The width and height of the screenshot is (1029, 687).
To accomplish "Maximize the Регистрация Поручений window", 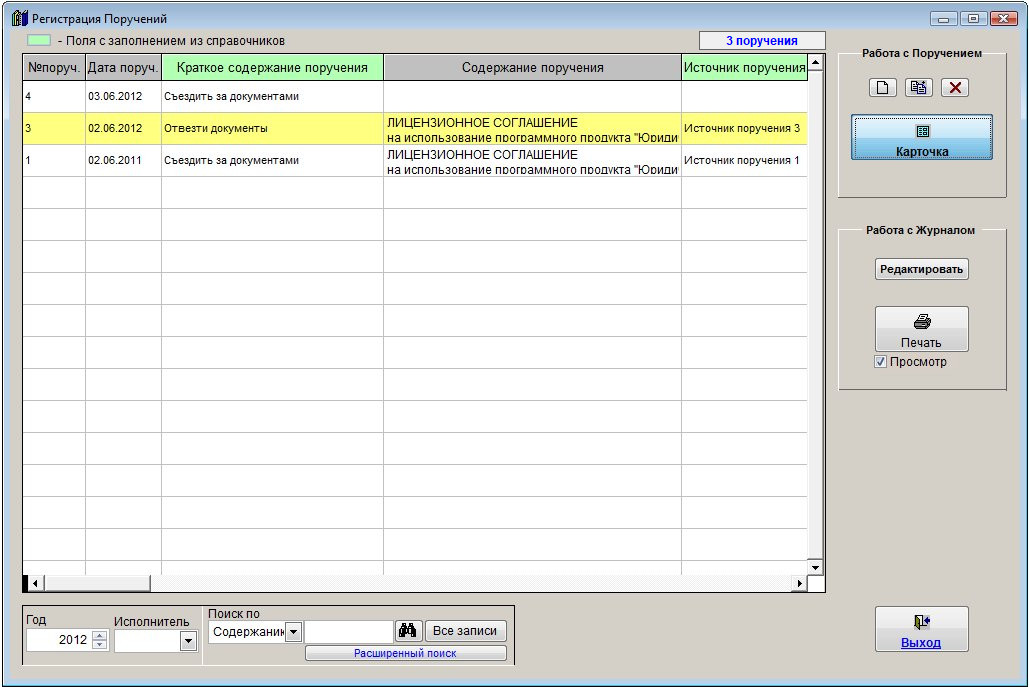I will 973,18.
